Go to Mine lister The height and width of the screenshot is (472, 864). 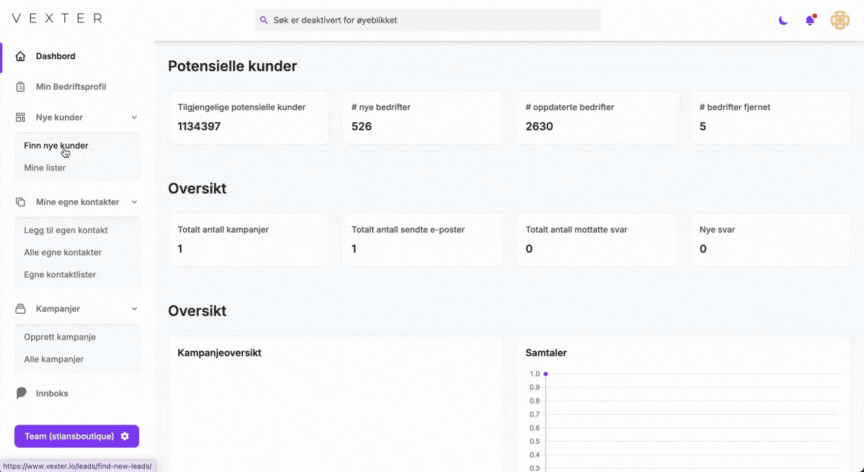click(x=45, y=168)
